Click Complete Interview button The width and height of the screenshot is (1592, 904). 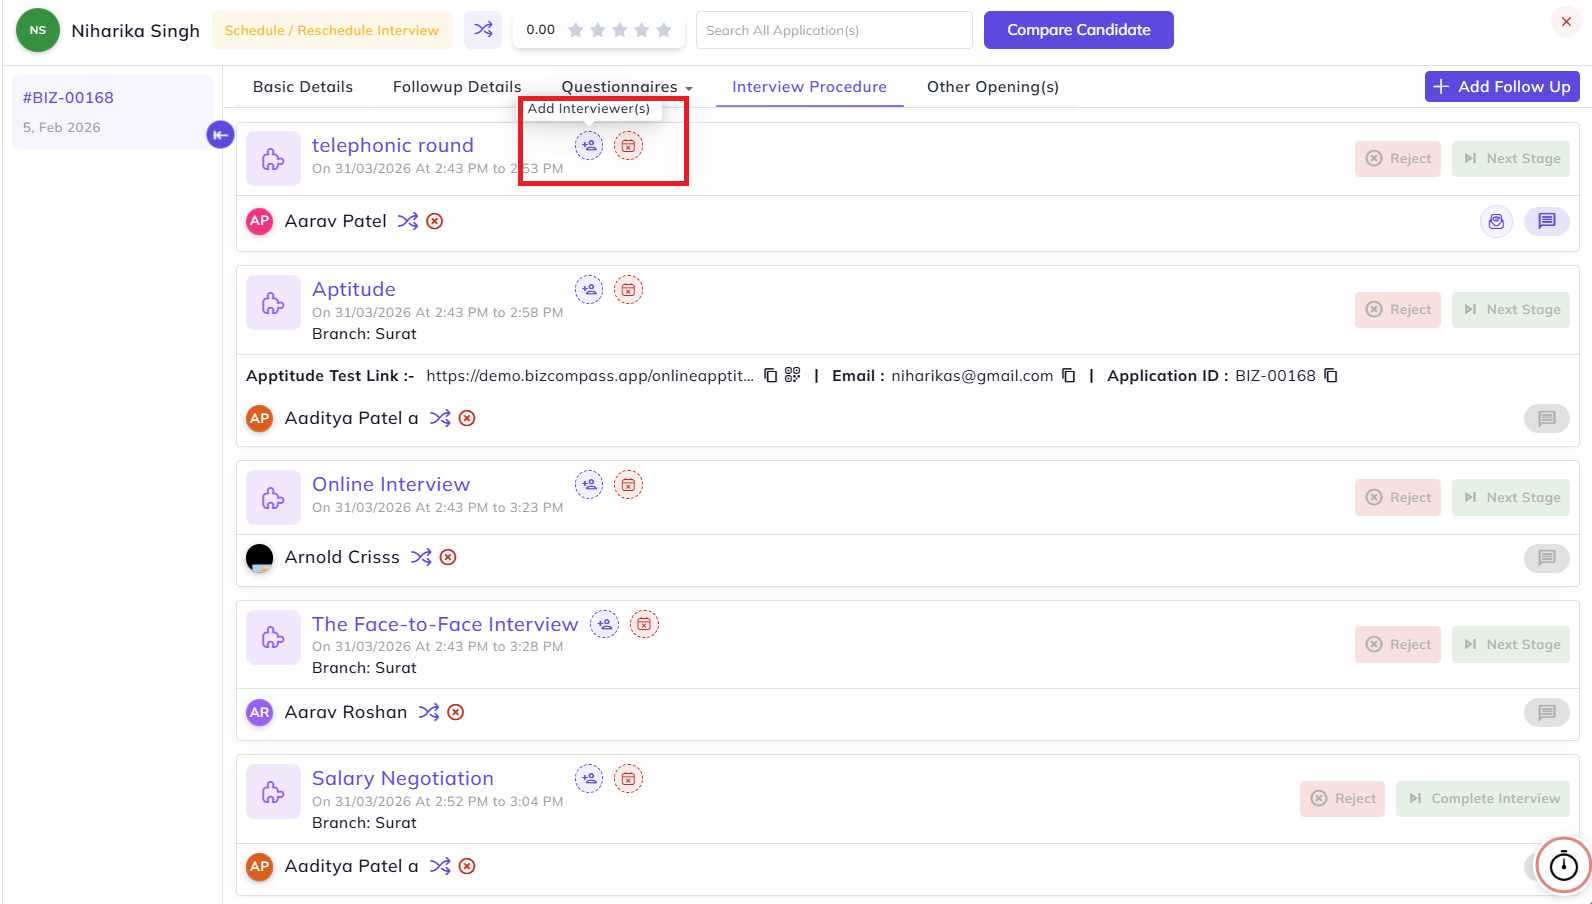tap(1483, 799)
